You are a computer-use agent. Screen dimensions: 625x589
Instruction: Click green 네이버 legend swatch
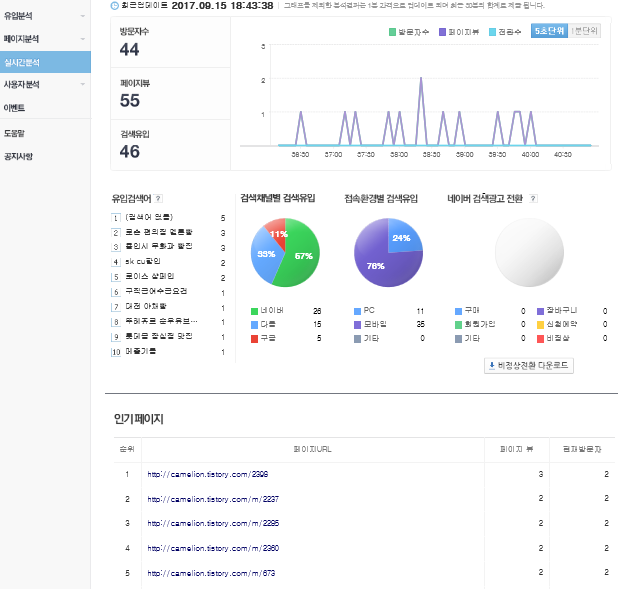pyautogui.click(x=254, y=311)
